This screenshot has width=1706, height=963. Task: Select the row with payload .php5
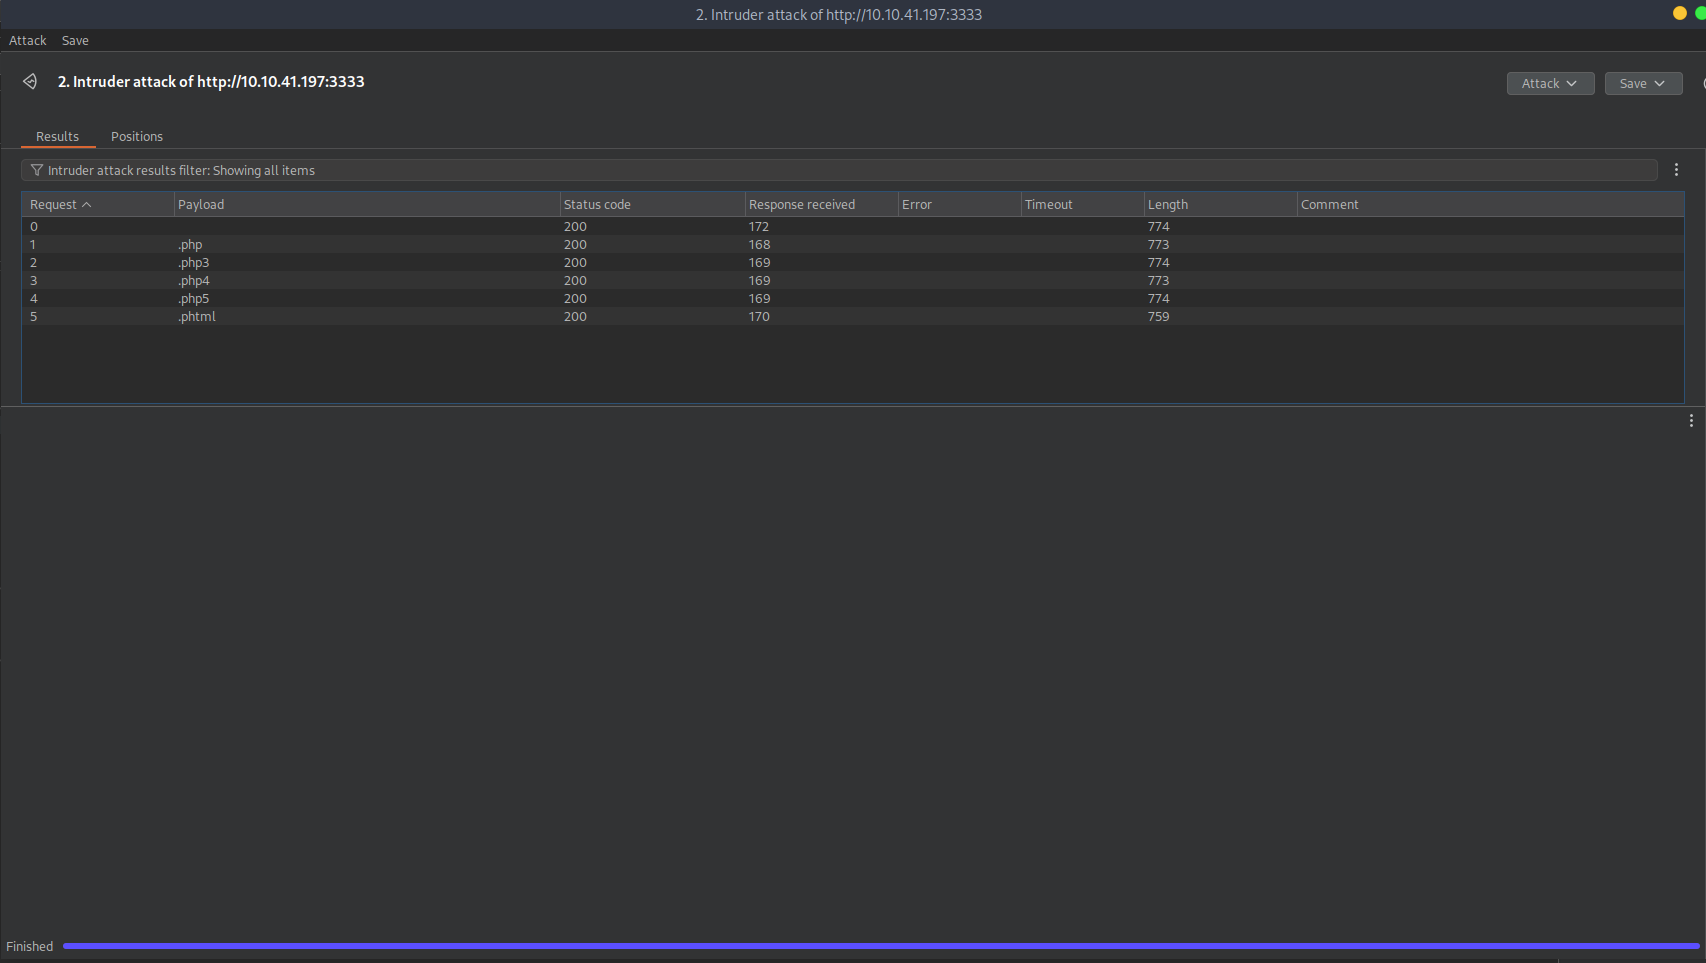pyautogui.click(x=852, y=298)
